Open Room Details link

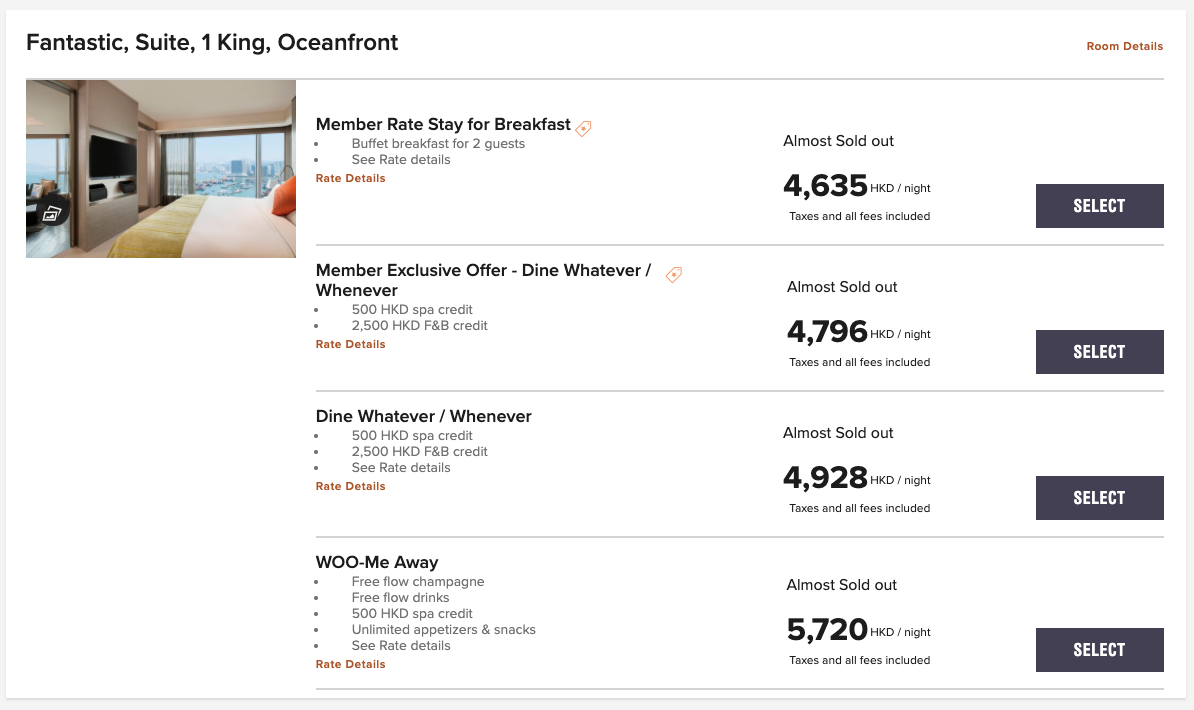[1125, 46]
